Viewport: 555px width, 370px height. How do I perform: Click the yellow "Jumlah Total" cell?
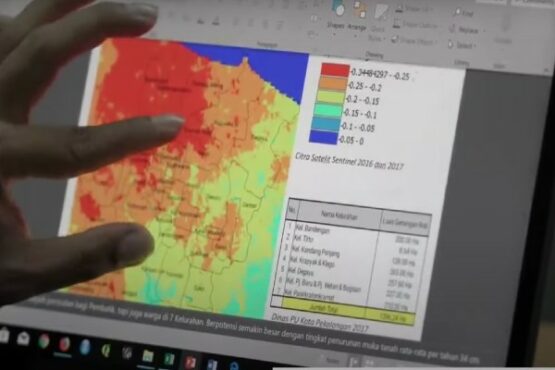(x=324, y=308)
